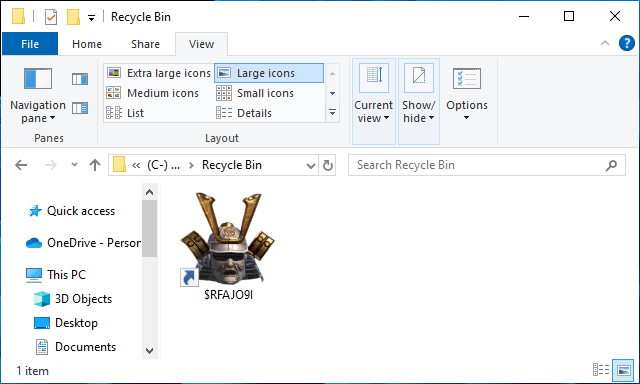640x384 pixels.
Task: Click navigation pane scroll-down arrow
Action: coord(149,351)
